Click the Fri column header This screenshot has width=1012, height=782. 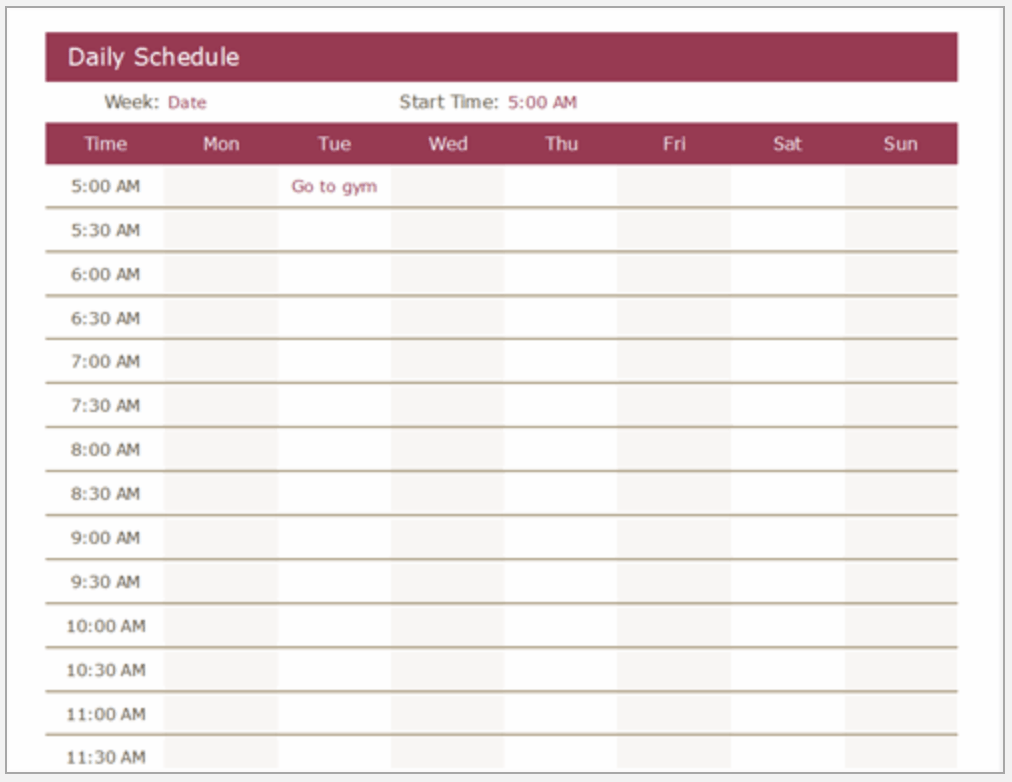[x=674, y=144]
